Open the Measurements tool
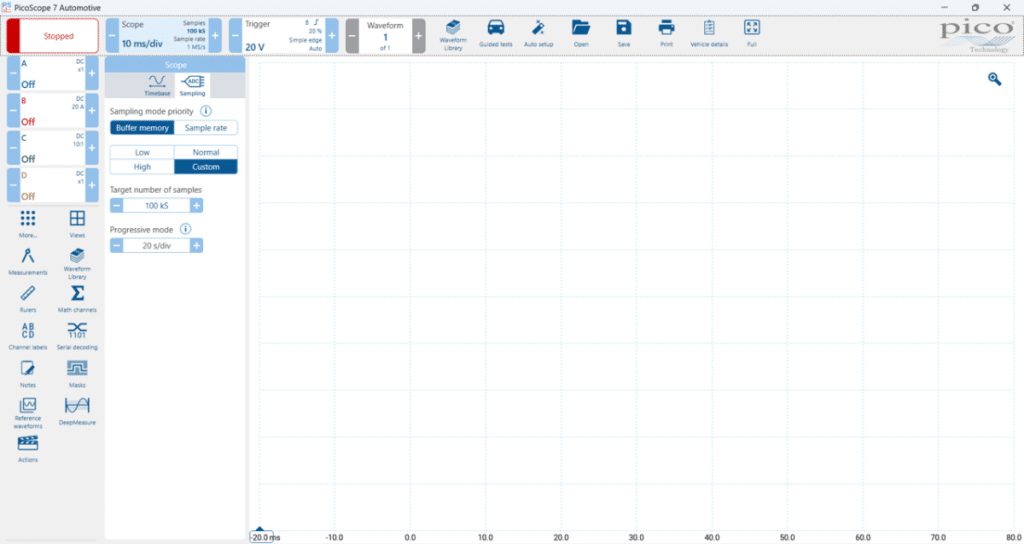 28,261
